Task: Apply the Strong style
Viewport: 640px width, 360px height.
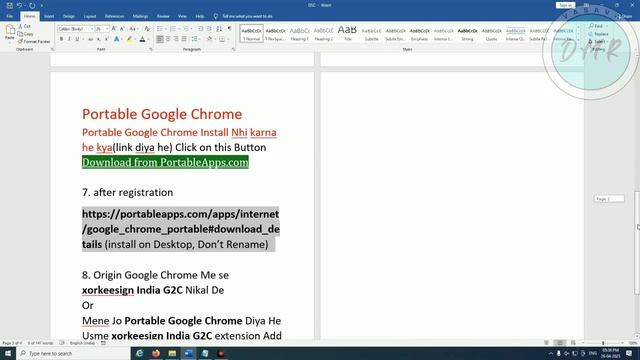Action: pyautogui.click(x=467, y=33)
